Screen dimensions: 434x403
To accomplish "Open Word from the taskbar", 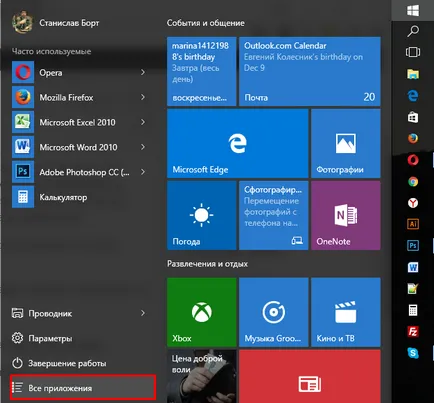I will [x=413, y=267].
